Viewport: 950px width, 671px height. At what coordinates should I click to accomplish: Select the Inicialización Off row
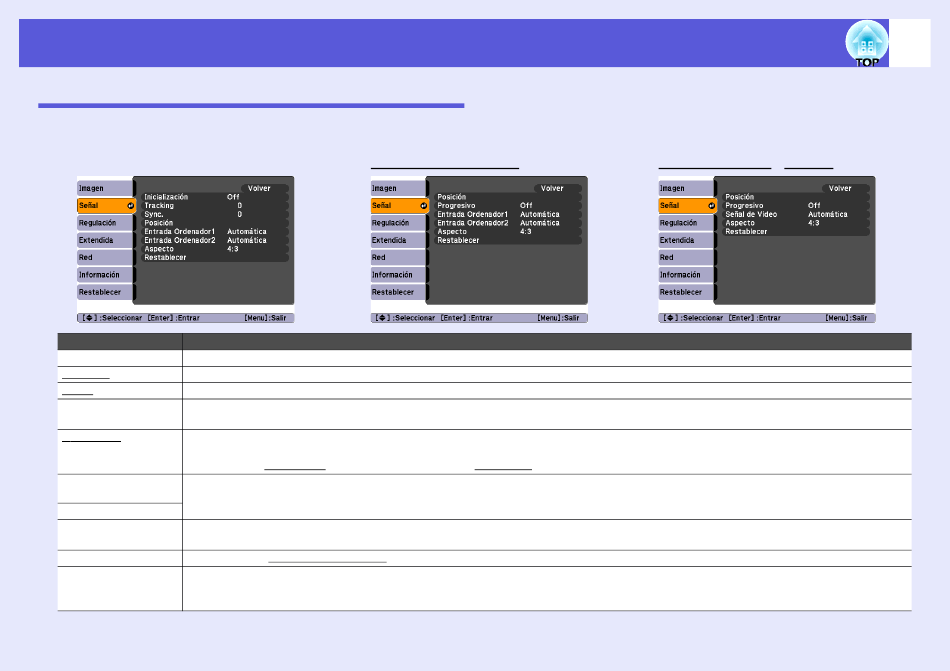[x=214, y=197]
